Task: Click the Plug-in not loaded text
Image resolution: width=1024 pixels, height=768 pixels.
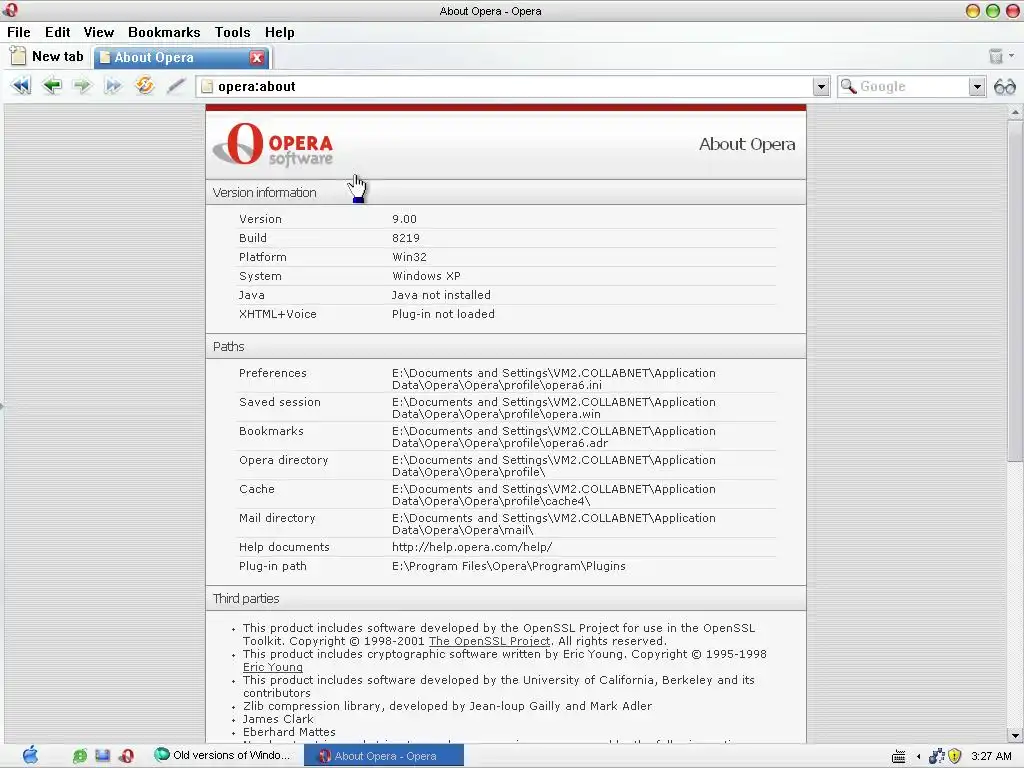Action: coord(443,314)
